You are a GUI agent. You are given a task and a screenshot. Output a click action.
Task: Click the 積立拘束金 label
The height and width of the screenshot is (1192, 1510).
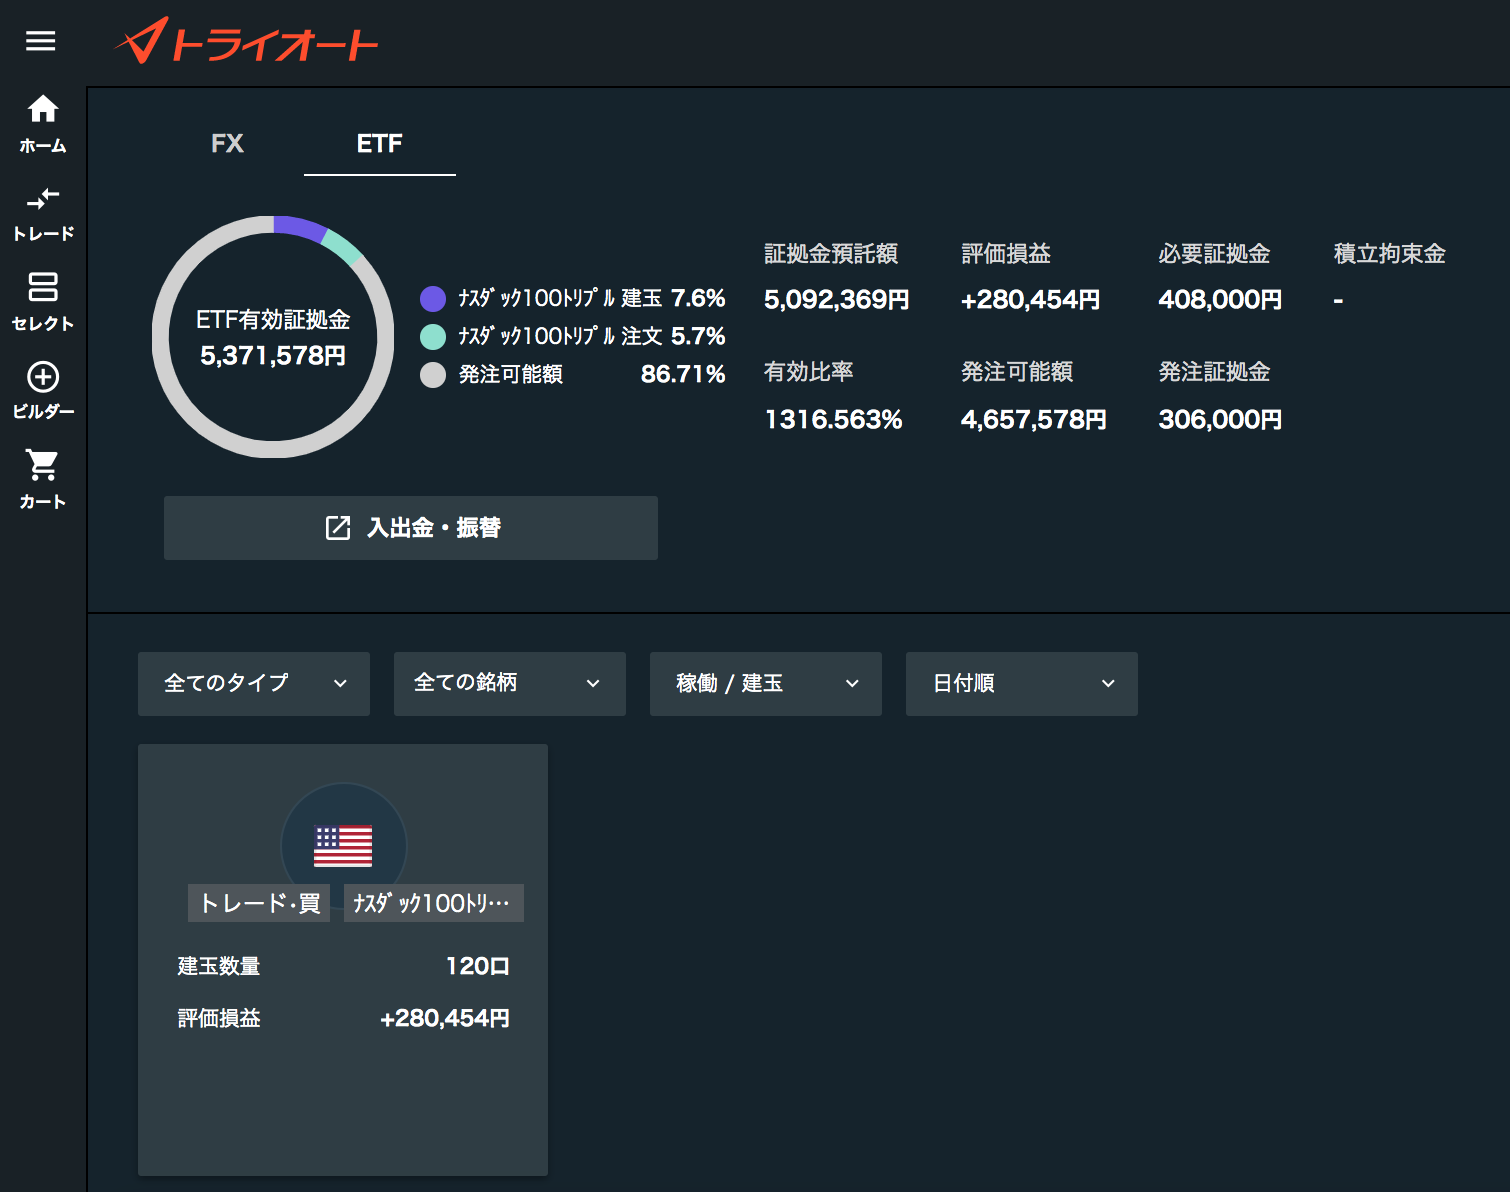point(1390,254)
